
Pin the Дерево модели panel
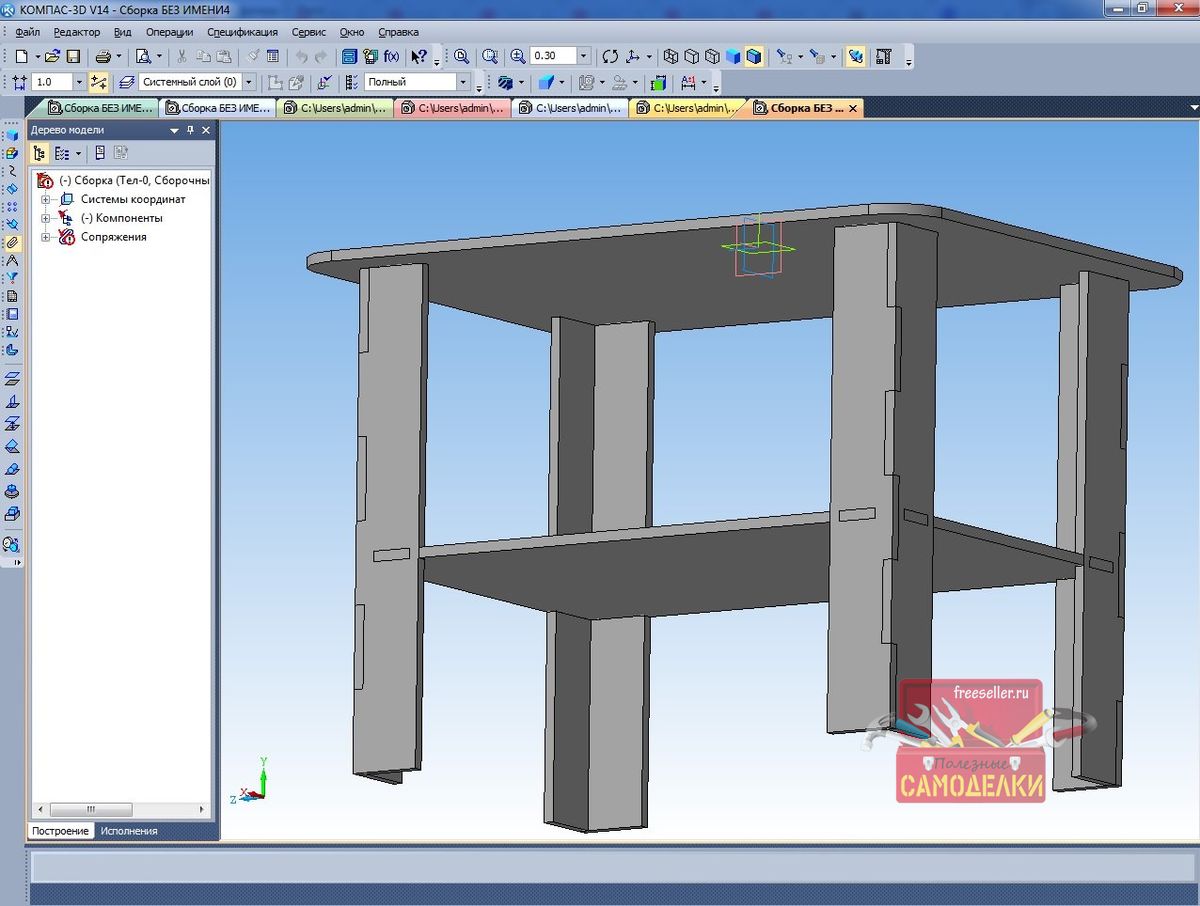point(190,130)
